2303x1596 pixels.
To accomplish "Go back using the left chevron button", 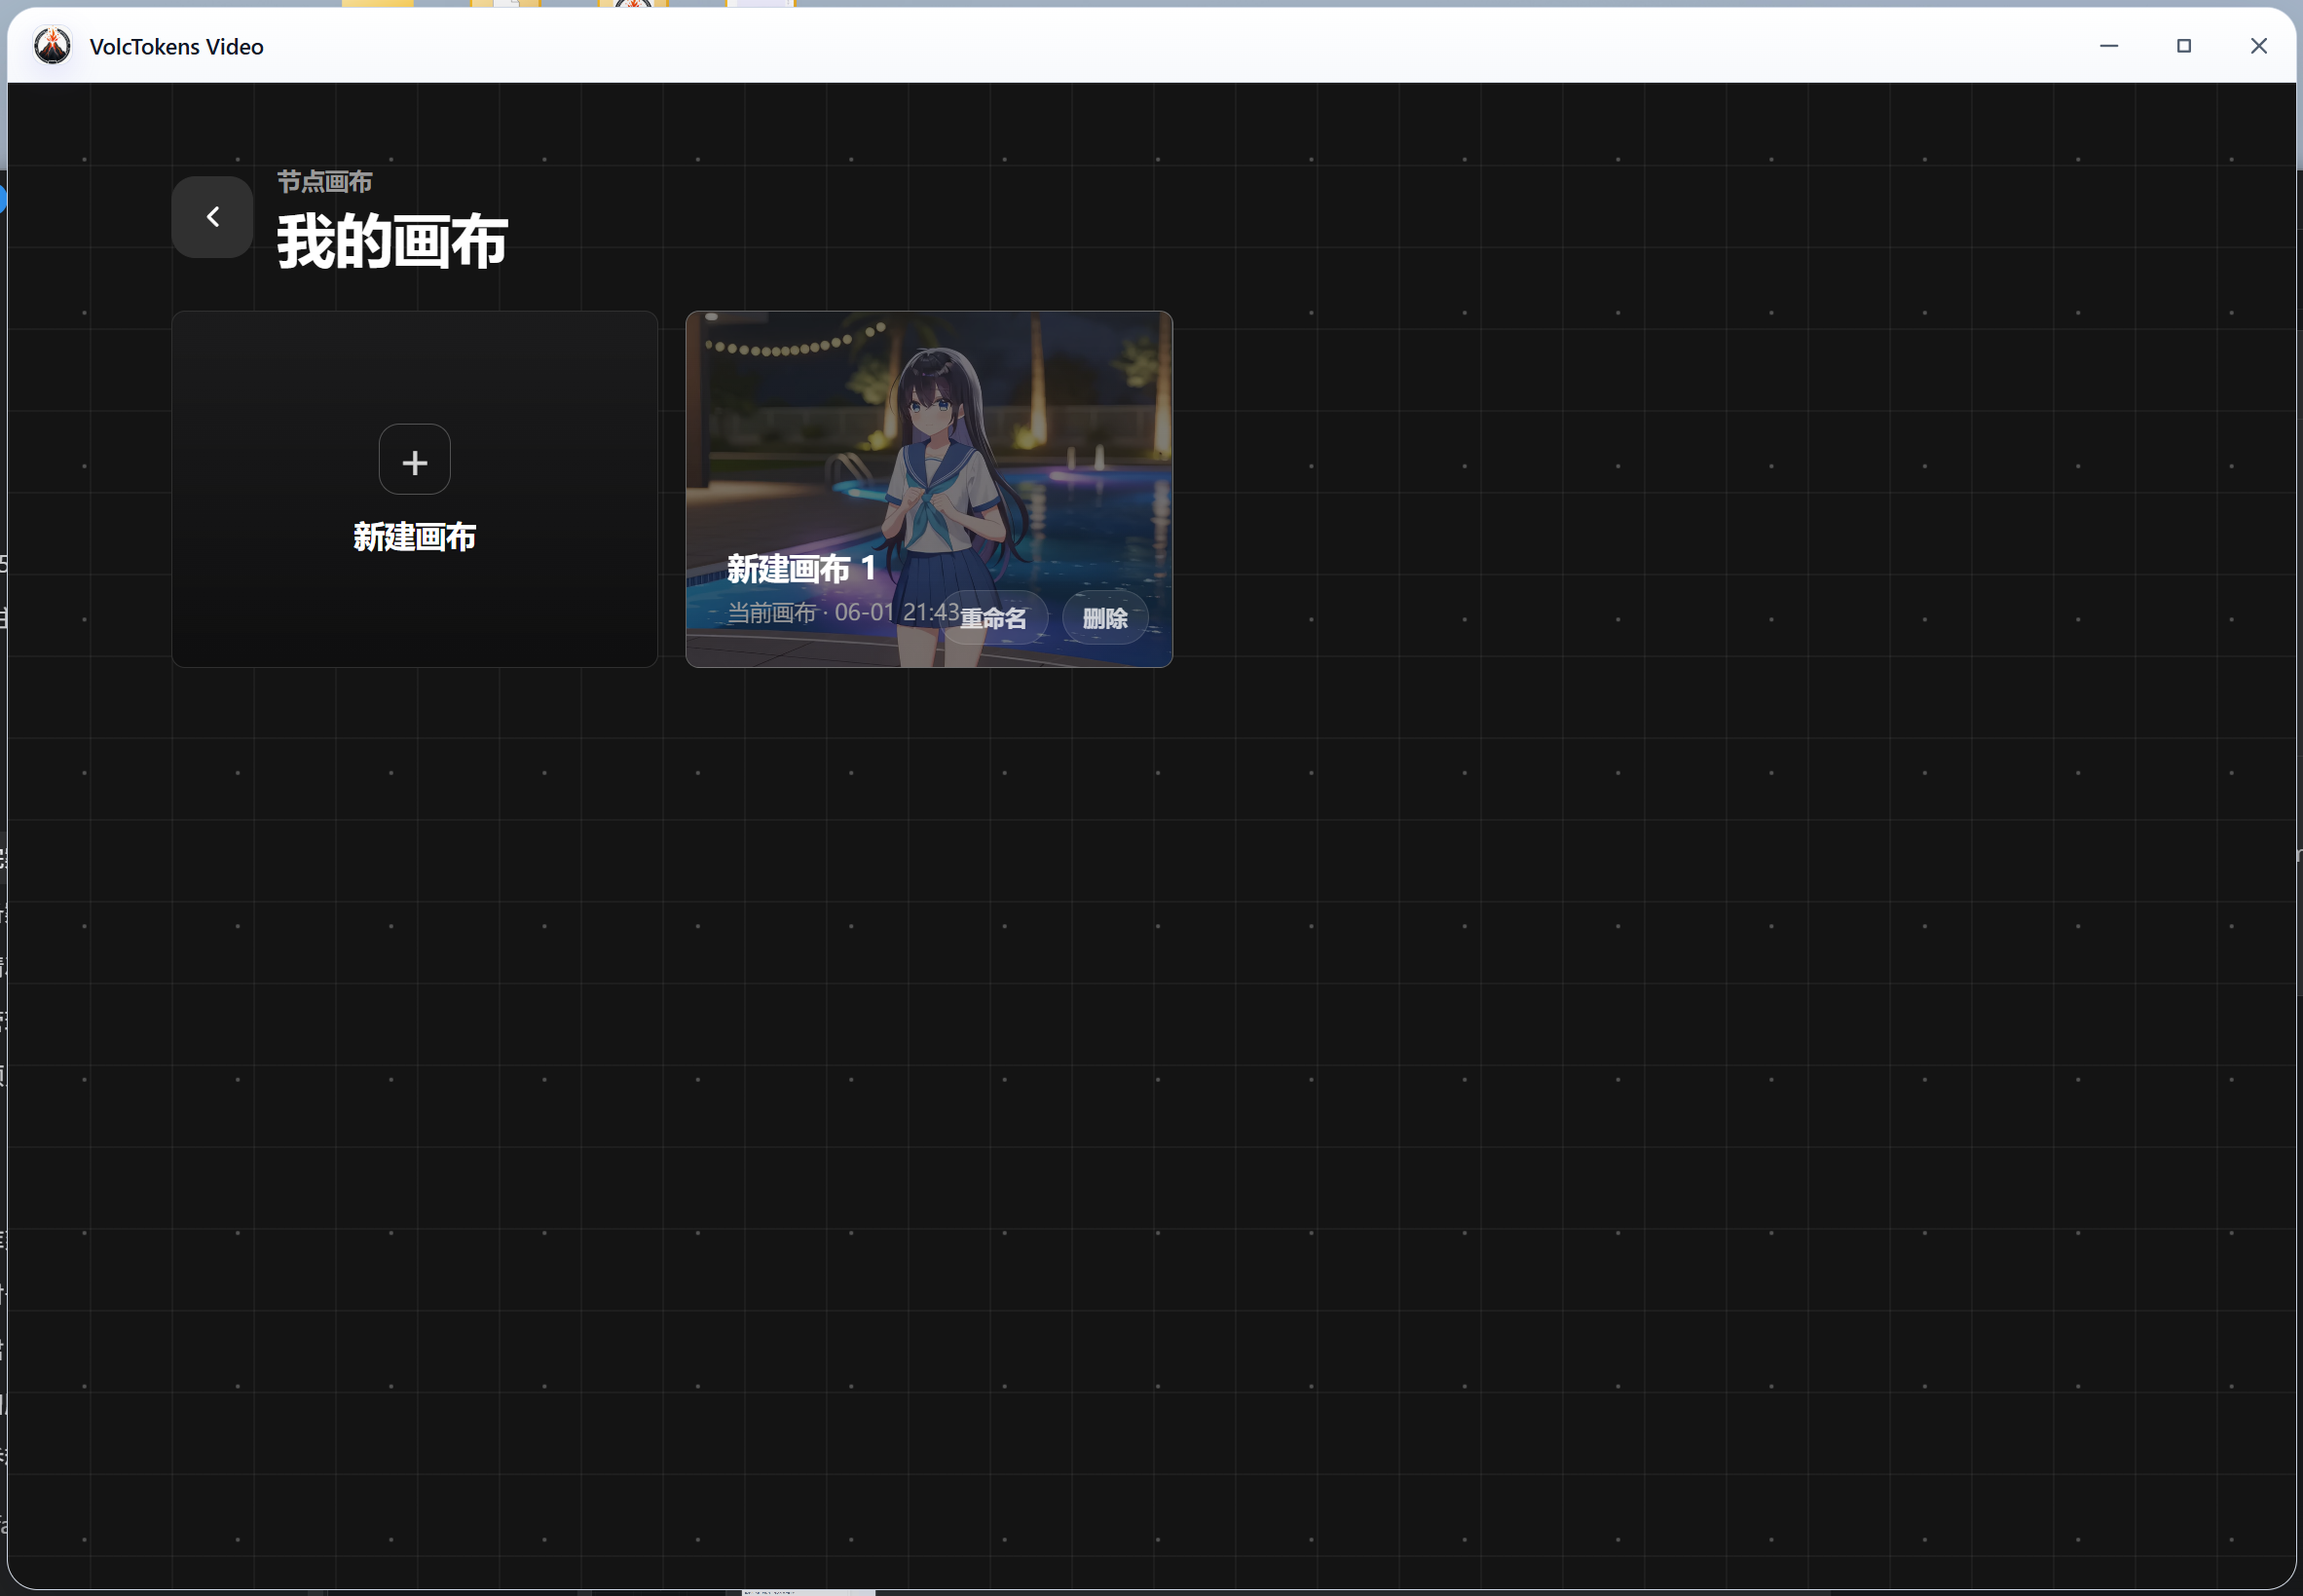I will [x=212, y=217].
